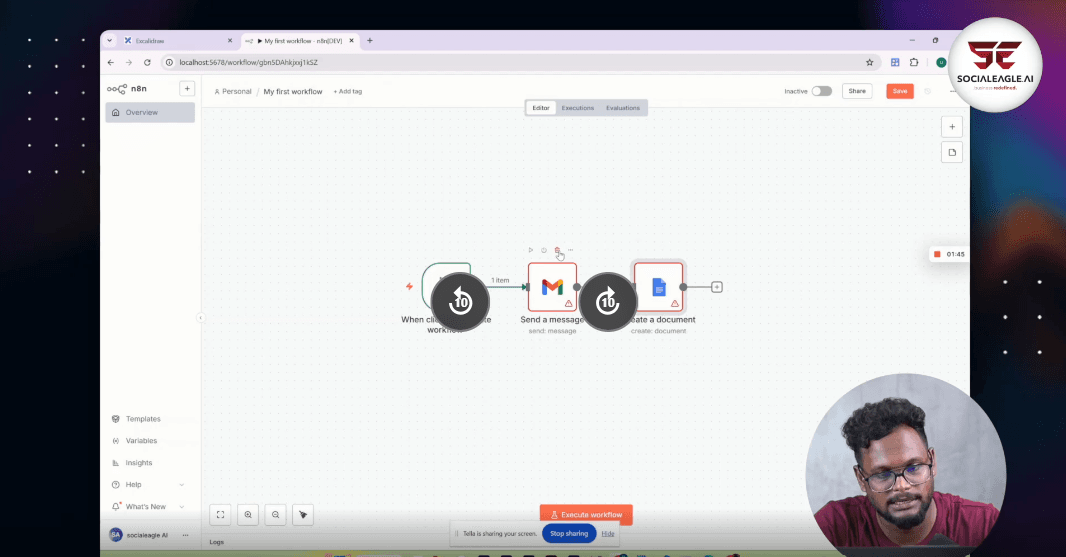
Task: Open the browser profile avatar
Action: 941,63
